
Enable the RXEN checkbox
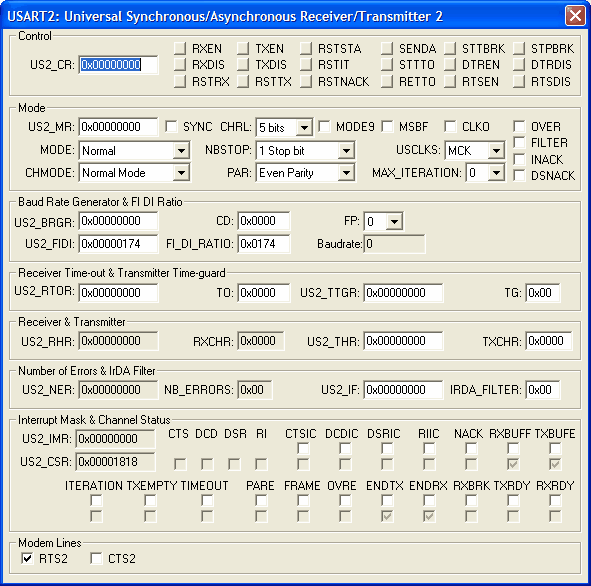click(180, 49)
